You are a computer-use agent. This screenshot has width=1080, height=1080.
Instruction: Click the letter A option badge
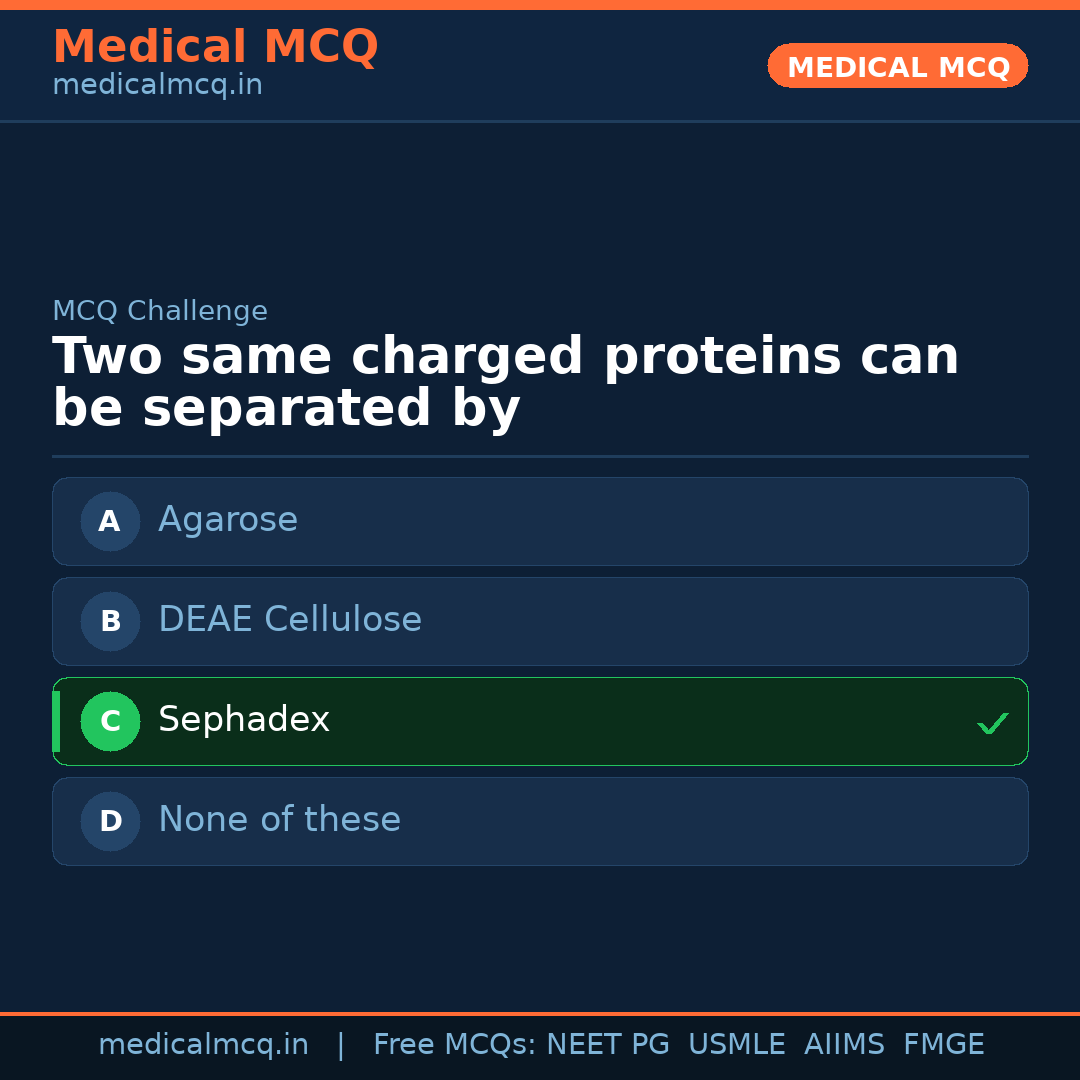[110, 521]
